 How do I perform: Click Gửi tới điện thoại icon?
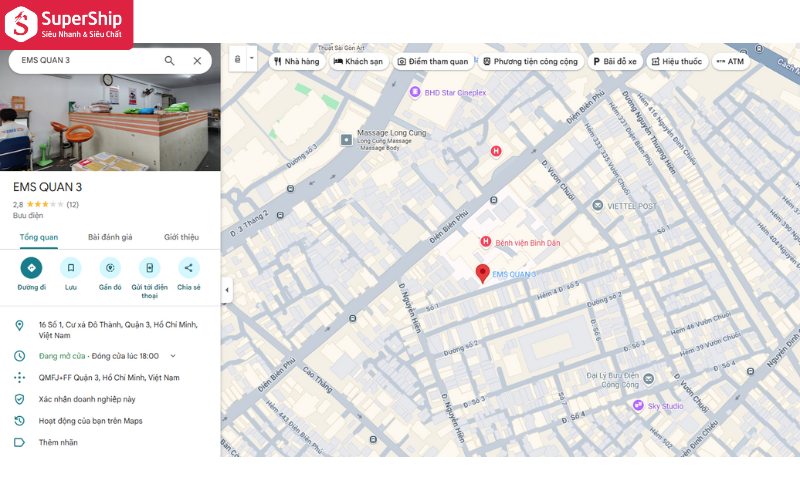tap(149, 268)
